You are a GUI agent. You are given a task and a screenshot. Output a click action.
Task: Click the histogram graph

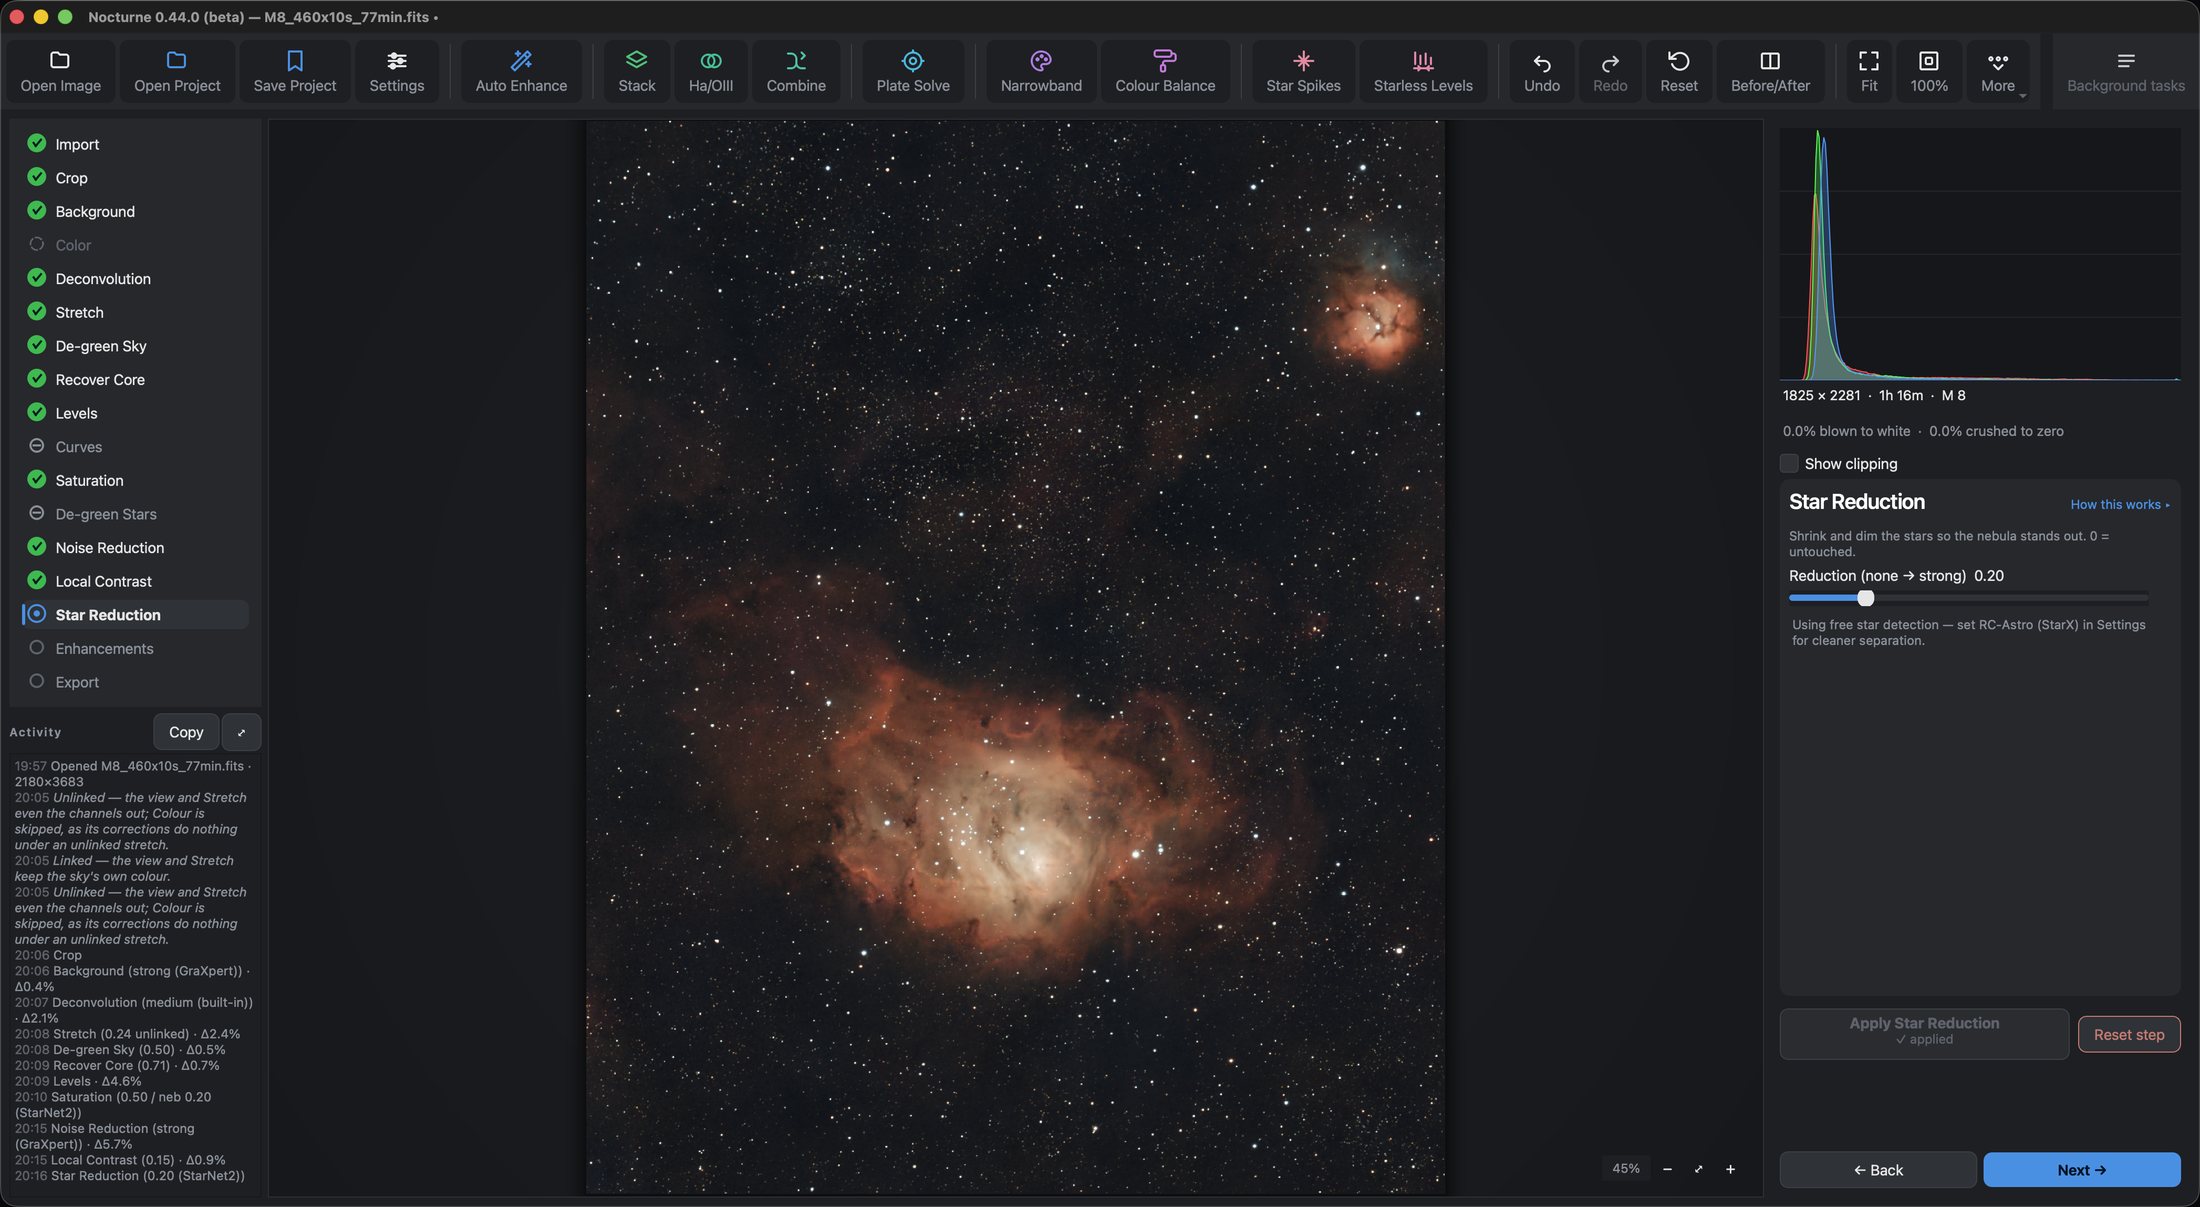pos(1980,254)
